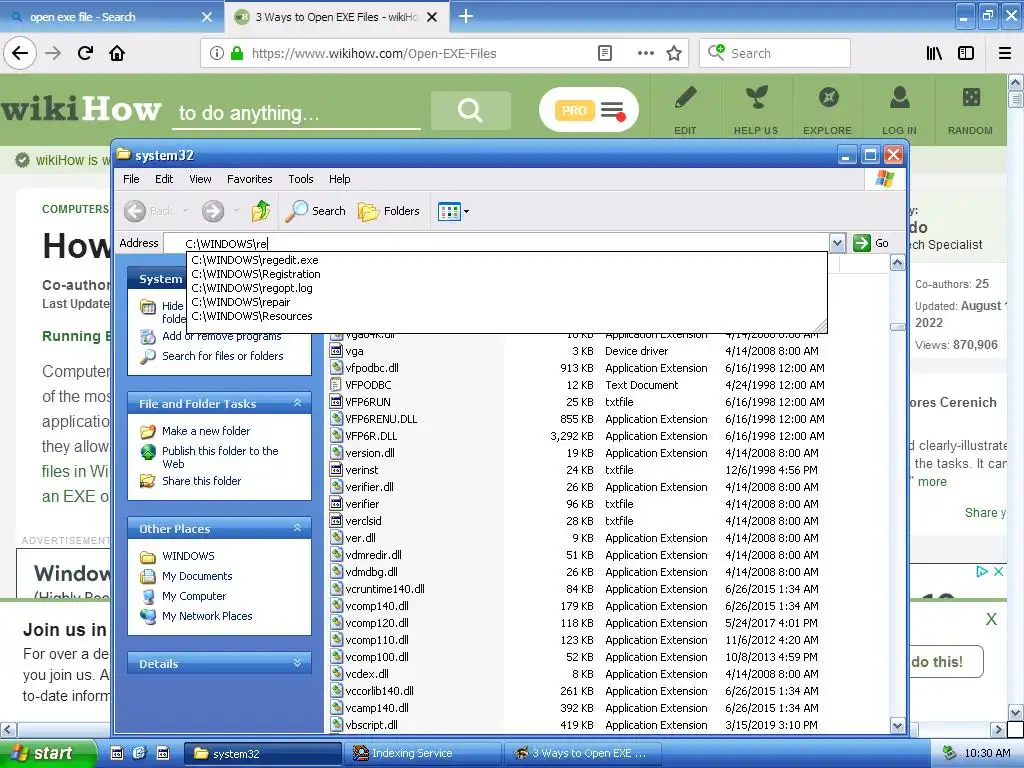Select C:\WINDOWS\regopt.log suggestion
This screenshot has height=768, width=1024.
(251, 288)
